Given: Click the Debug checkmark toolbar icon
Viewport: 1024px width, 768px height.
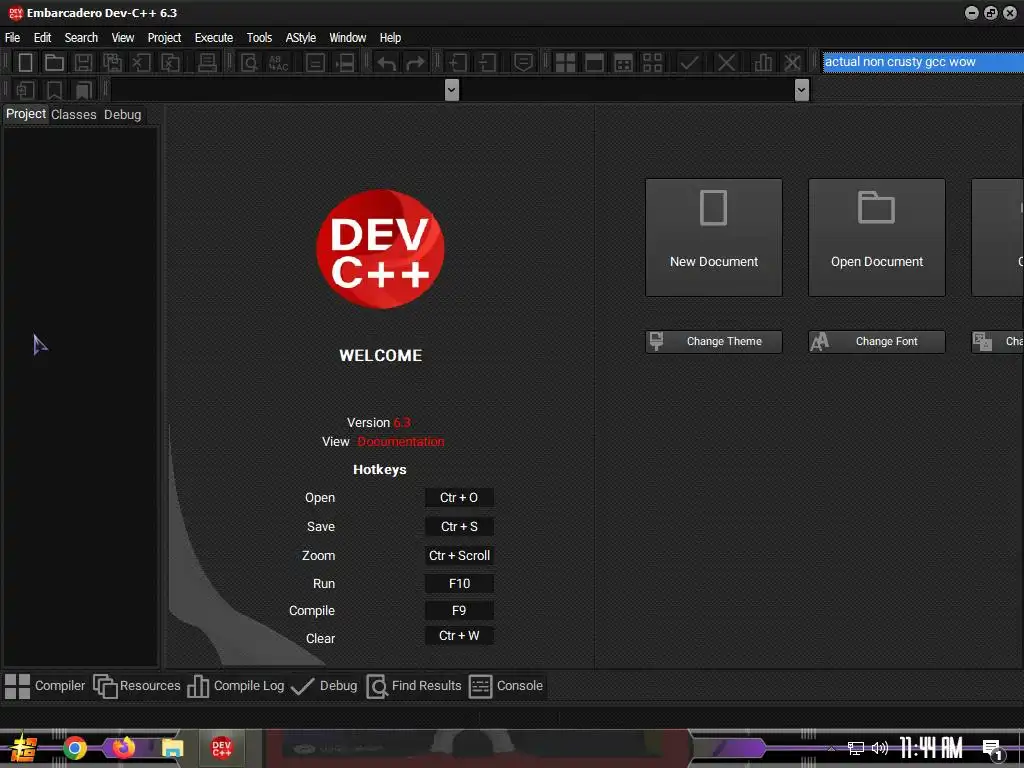Looking at the screenshot, I should coord(689,63).
